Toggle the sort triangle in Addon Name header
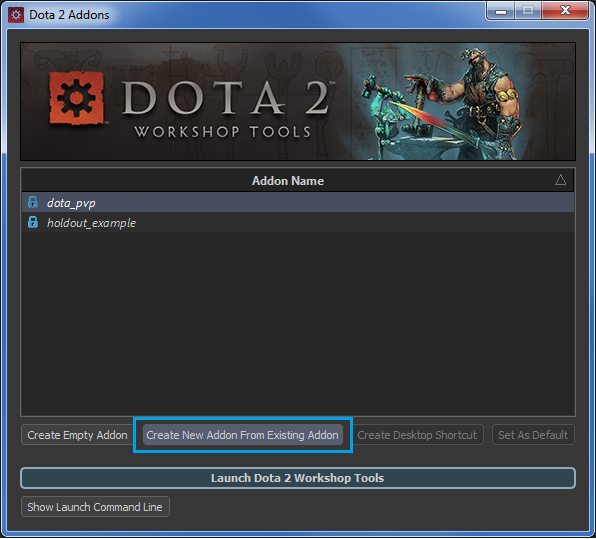Image resolution: width=596 pixels, height=539 pixels. 560,180
